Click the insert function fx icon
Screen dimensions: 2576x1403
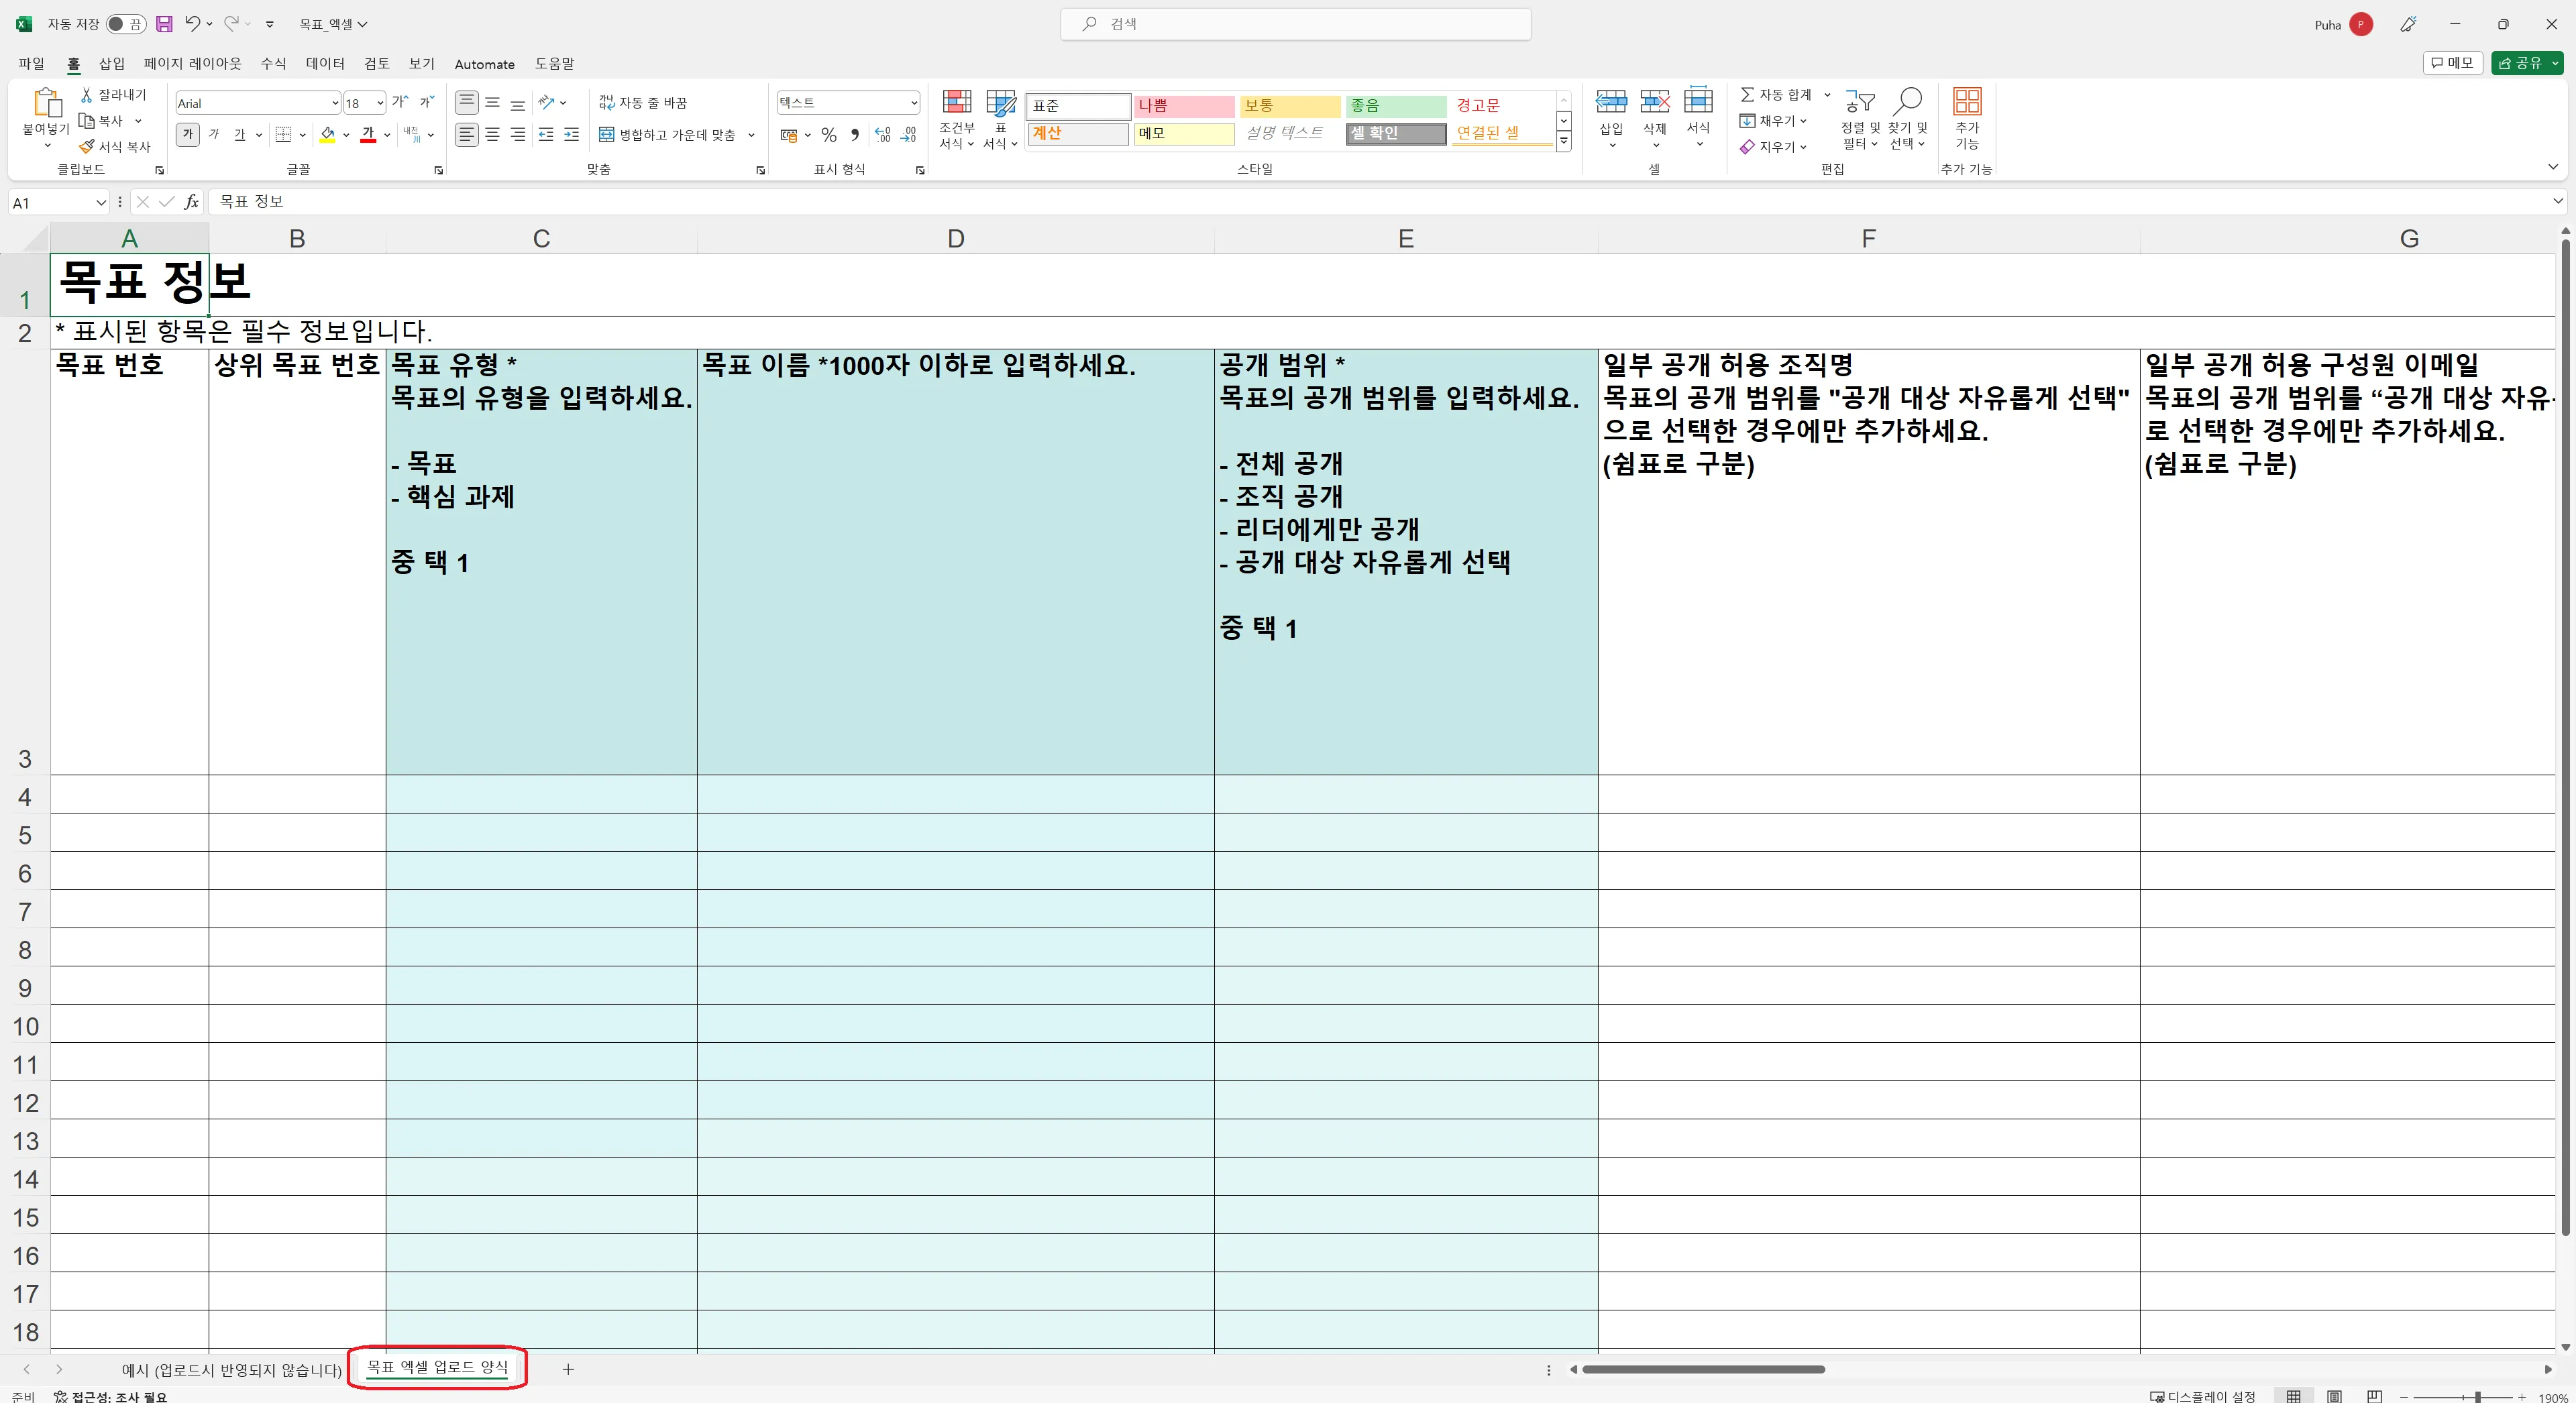[x=191, y=202]
